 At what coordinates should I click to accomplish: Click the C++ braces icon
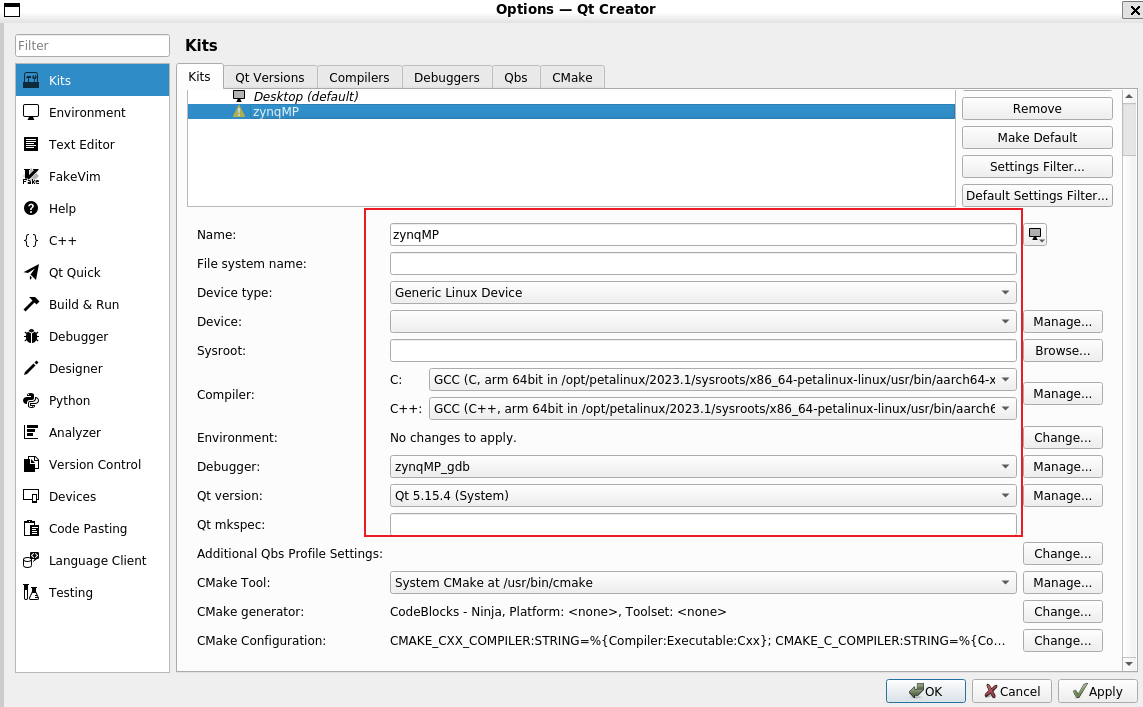pyautogui.click(x=31, y=241)
